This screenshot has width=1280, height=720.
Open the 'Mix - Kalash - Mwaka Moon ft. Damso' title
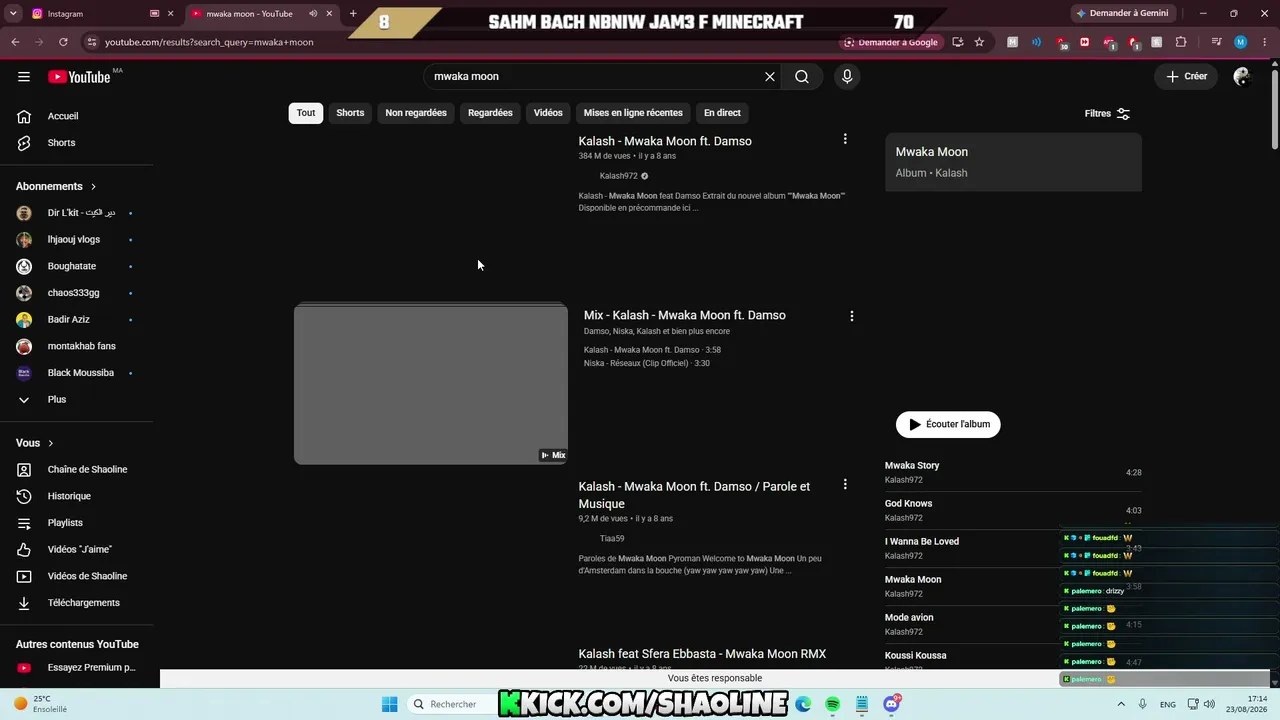coord(685,315)
